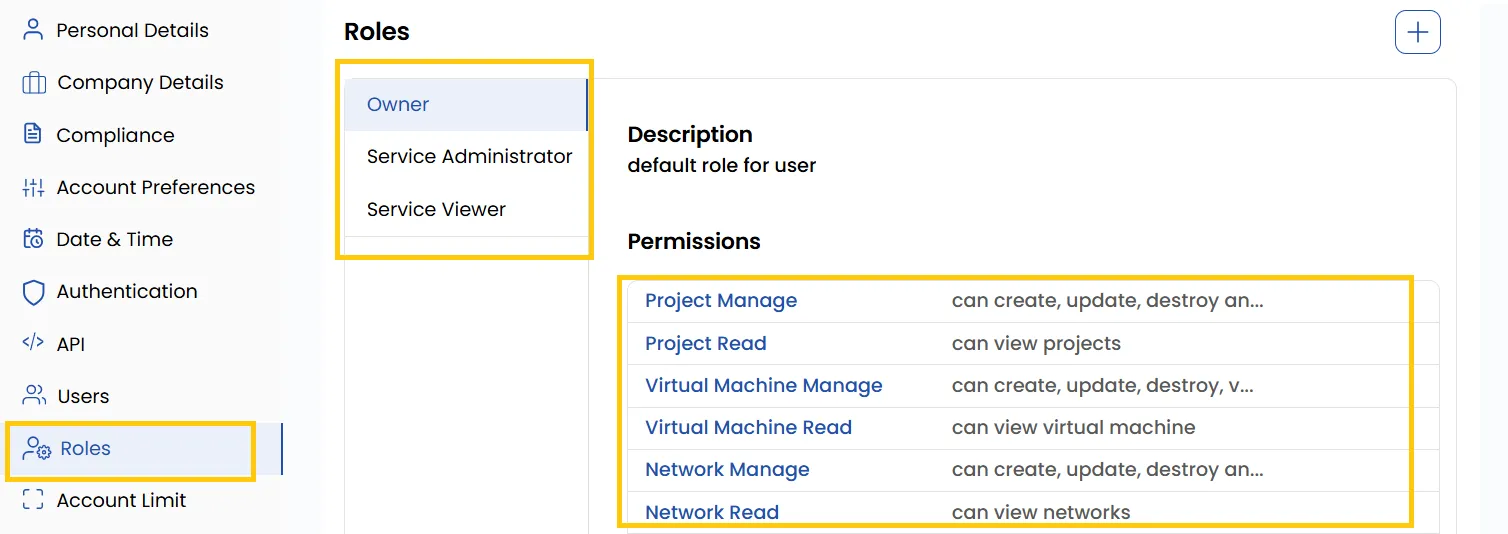Click the Description heading
1508x534 pixels.
coord(690,134)
